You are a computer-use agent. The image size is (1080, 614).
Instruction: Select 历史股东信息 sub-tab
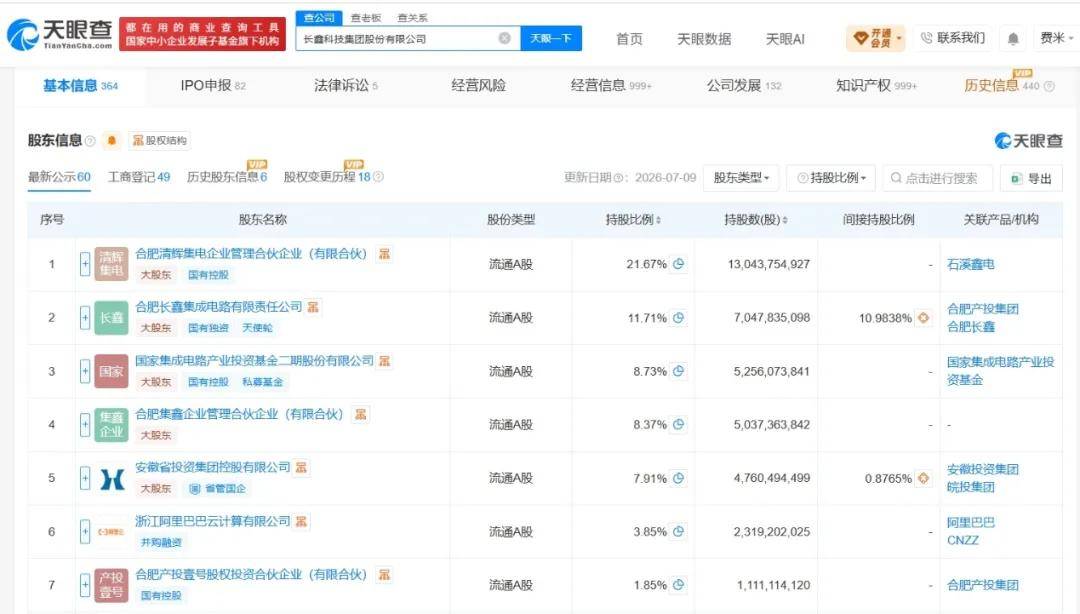pos(227,177)
